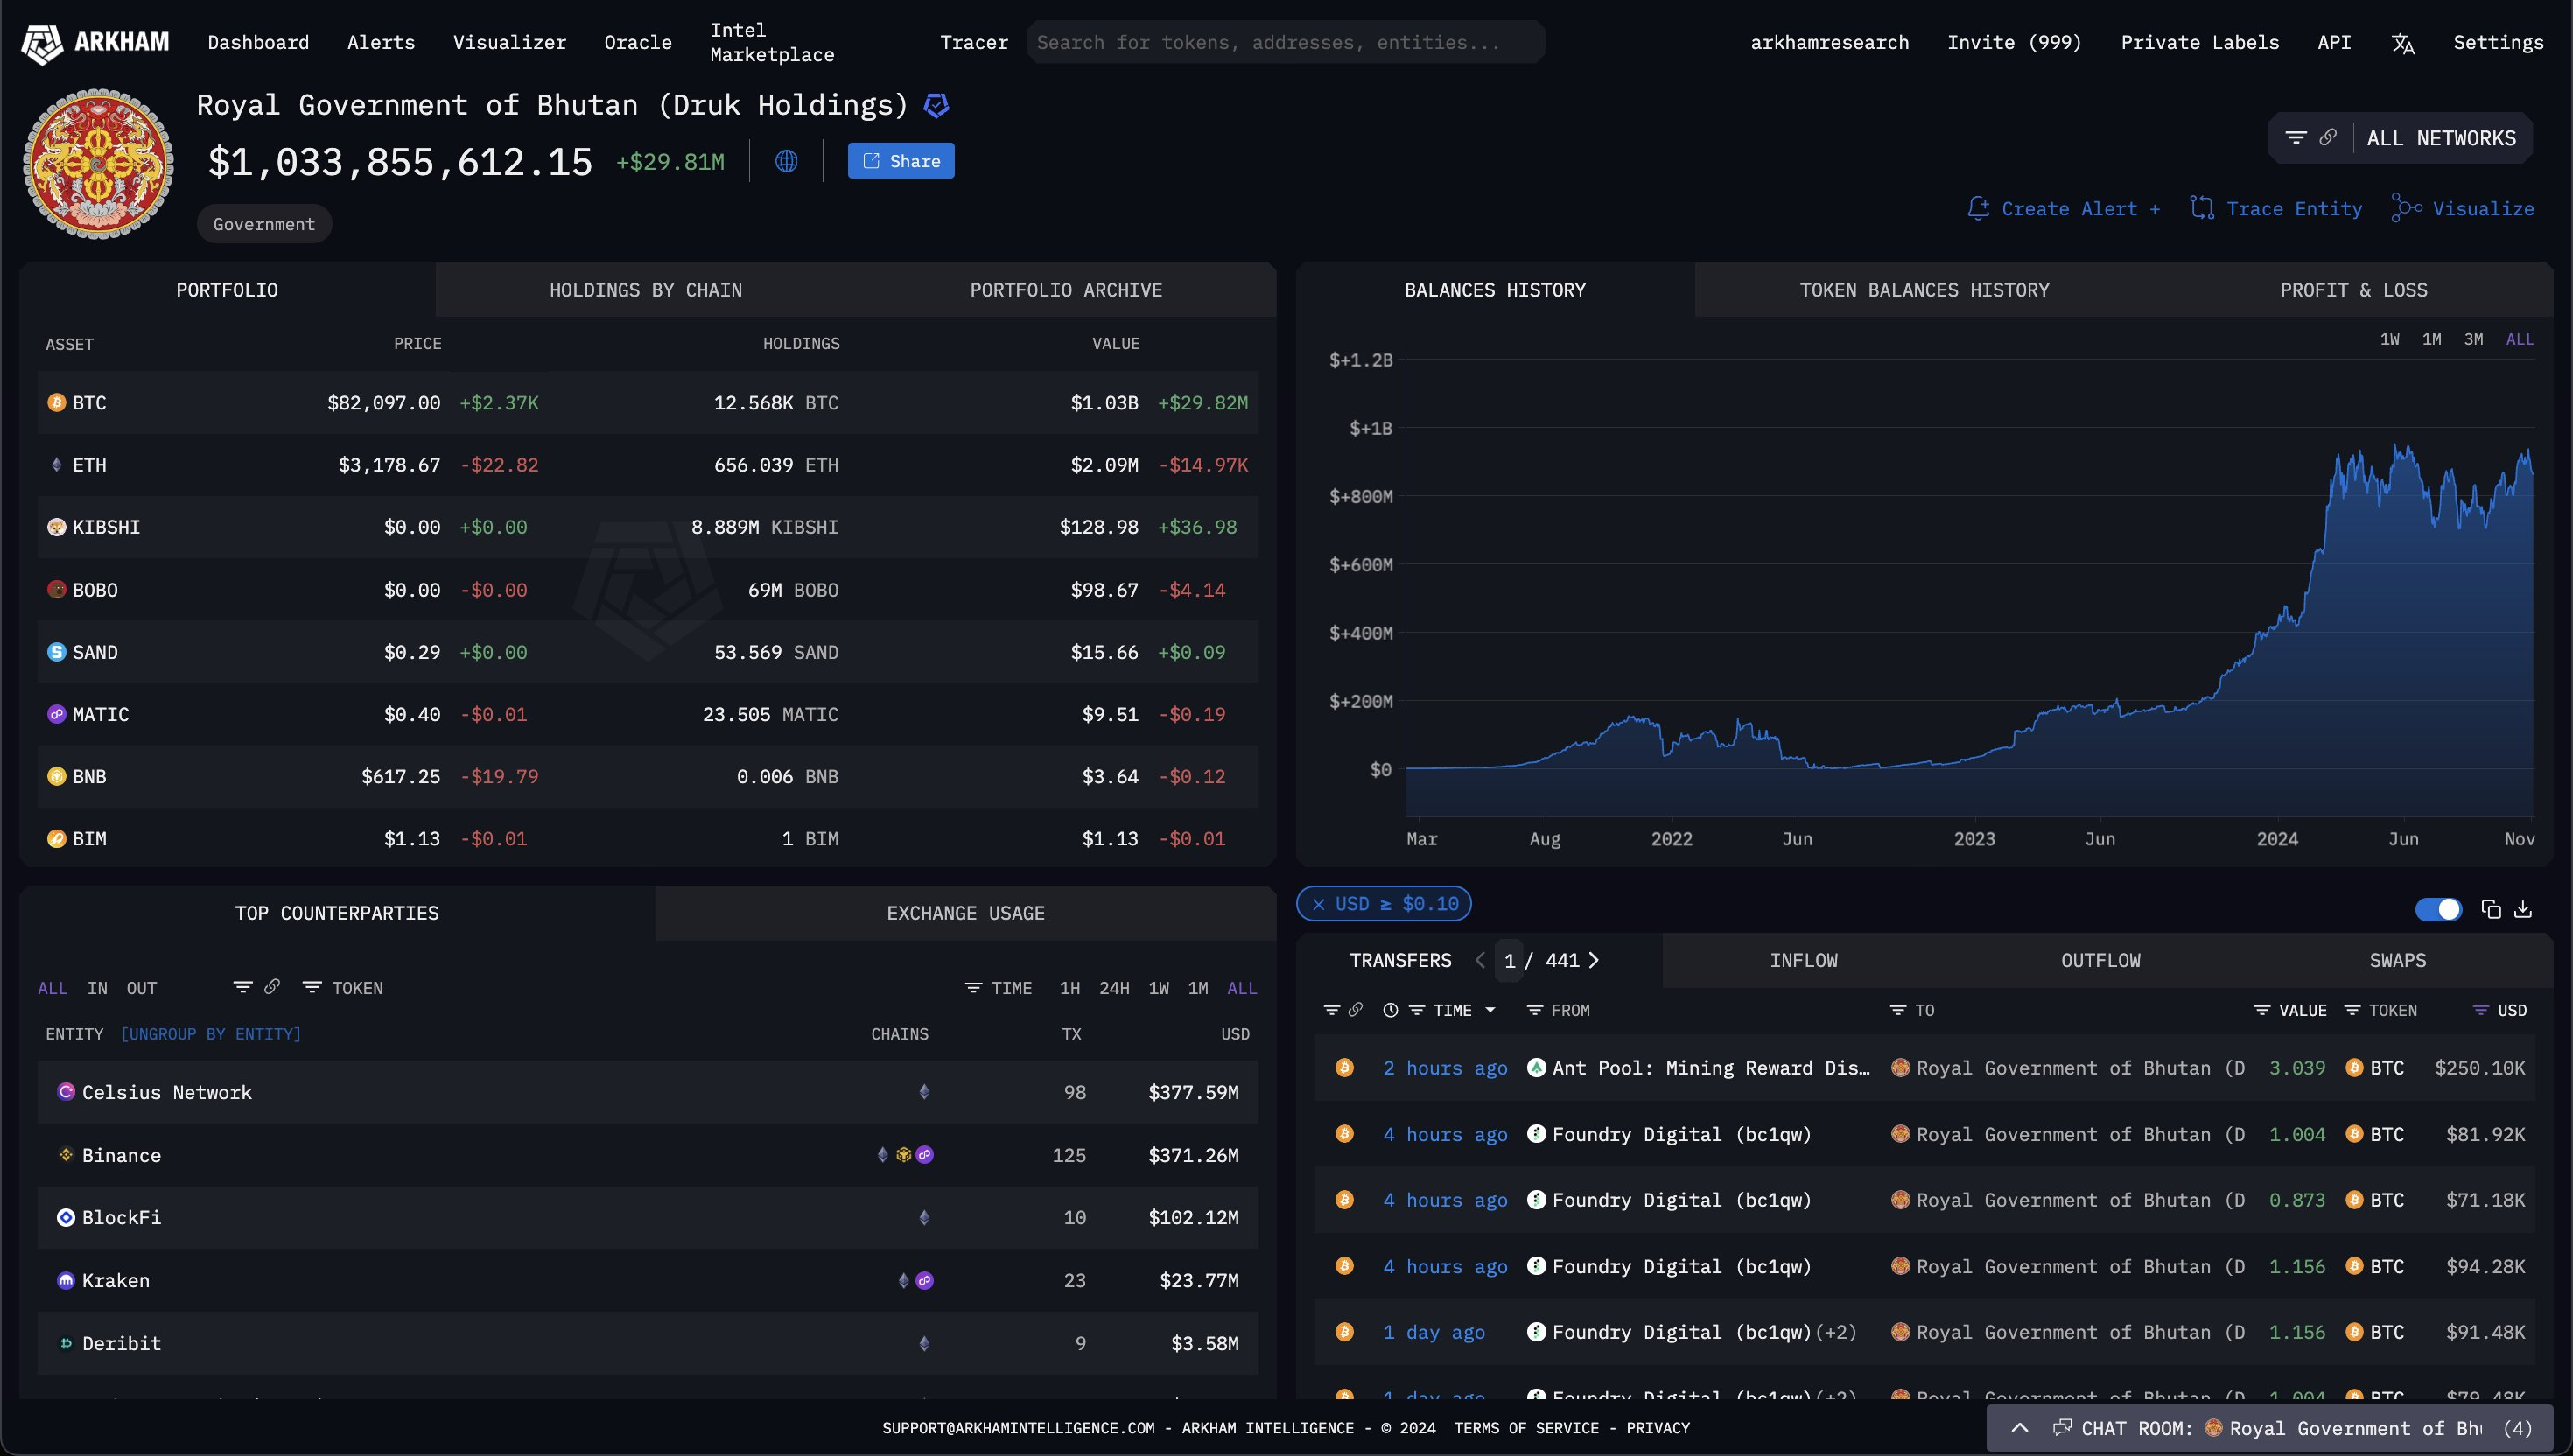
Task: Click the Bhutan emblem profile image
Action: coord(98,164)
